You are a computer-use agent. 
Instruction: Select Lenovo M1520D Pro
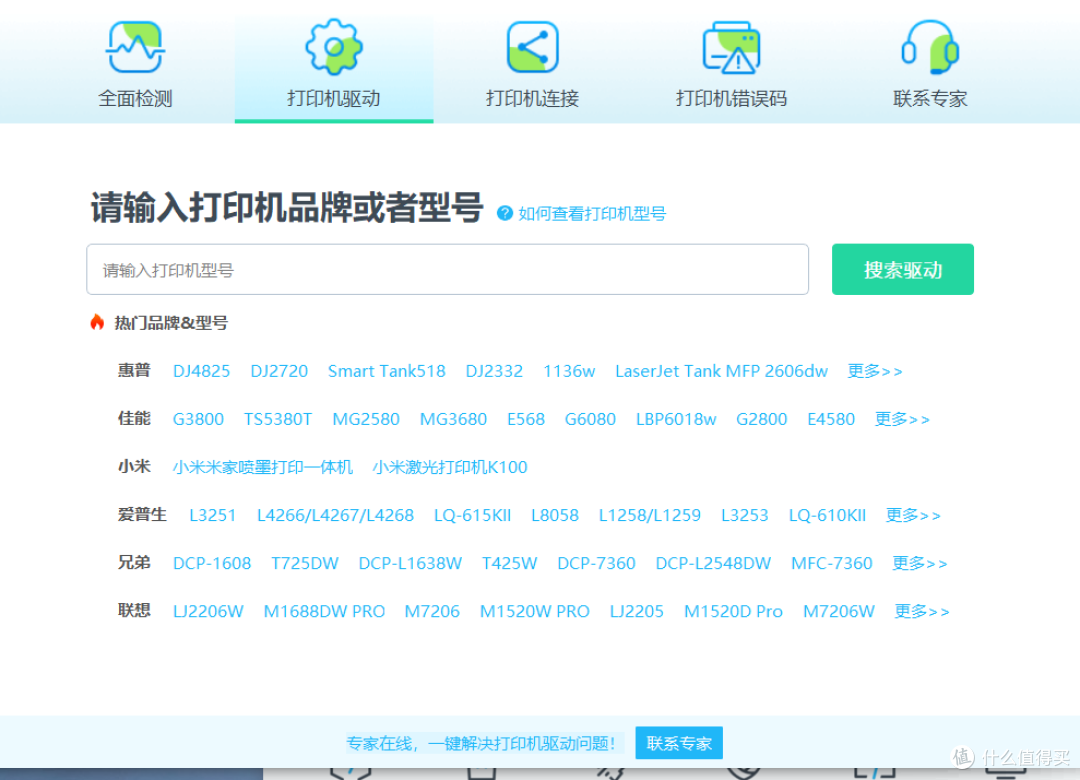pyautogui.click(x=733, y=611)
